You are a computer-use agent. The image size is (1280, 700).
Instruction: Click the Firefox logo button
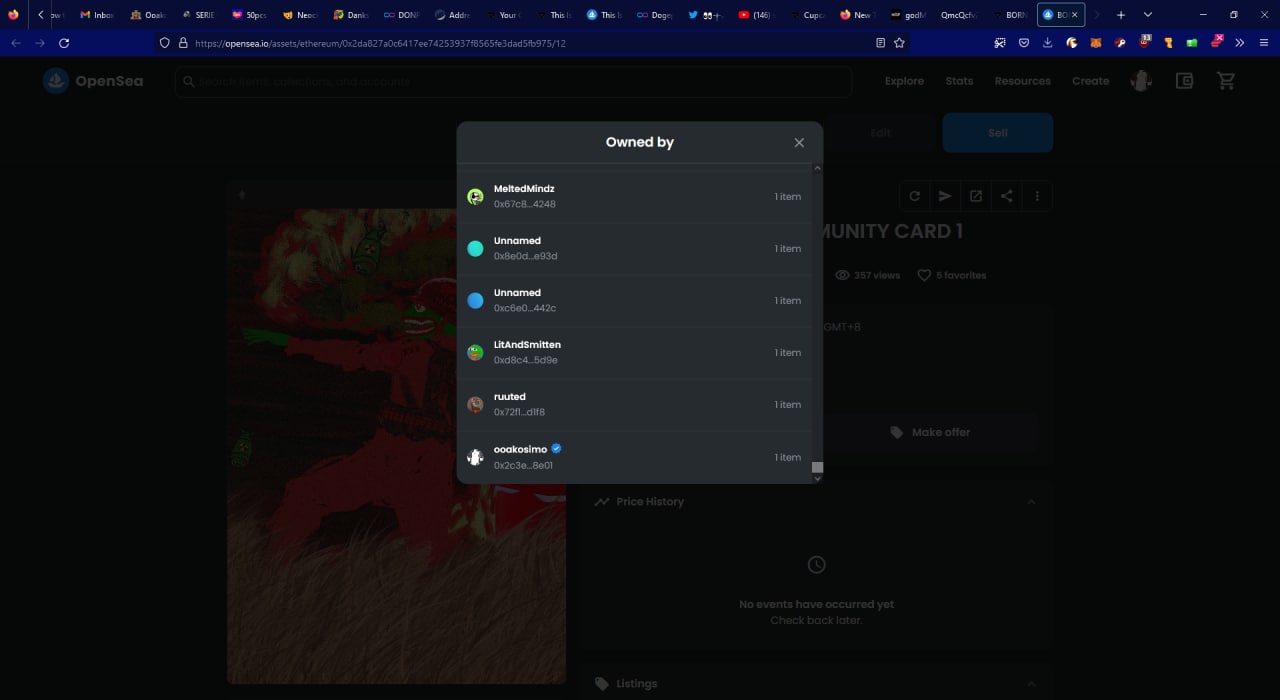13,15
